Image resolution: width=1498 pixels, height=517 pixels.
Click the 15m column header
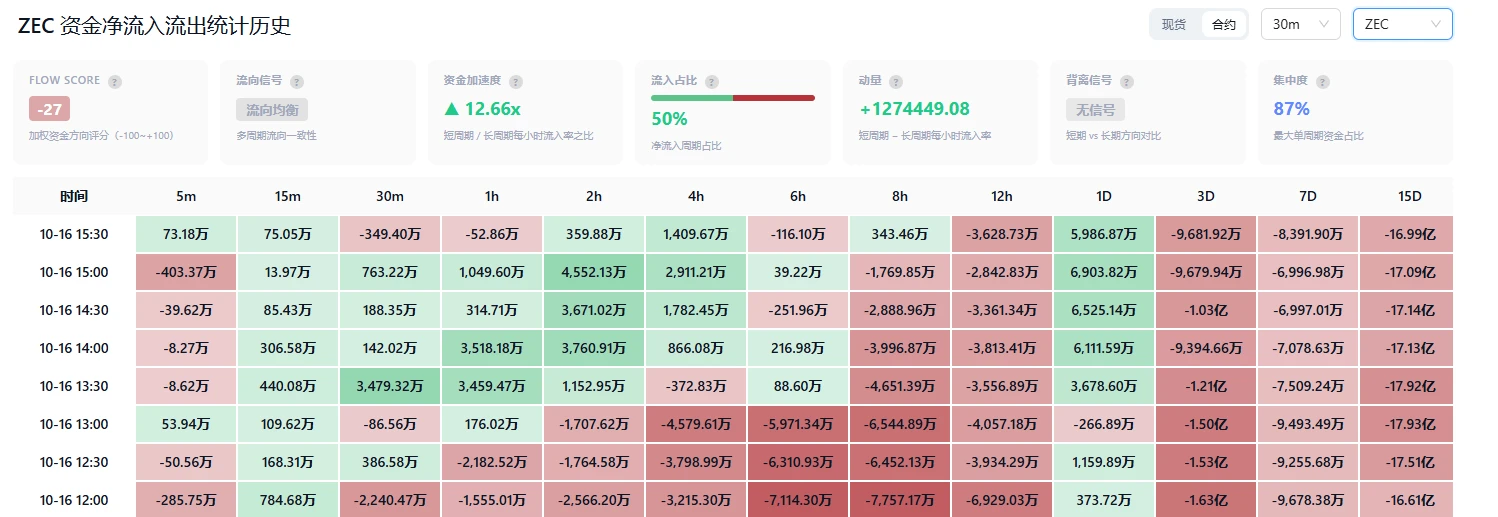(288, 196)
